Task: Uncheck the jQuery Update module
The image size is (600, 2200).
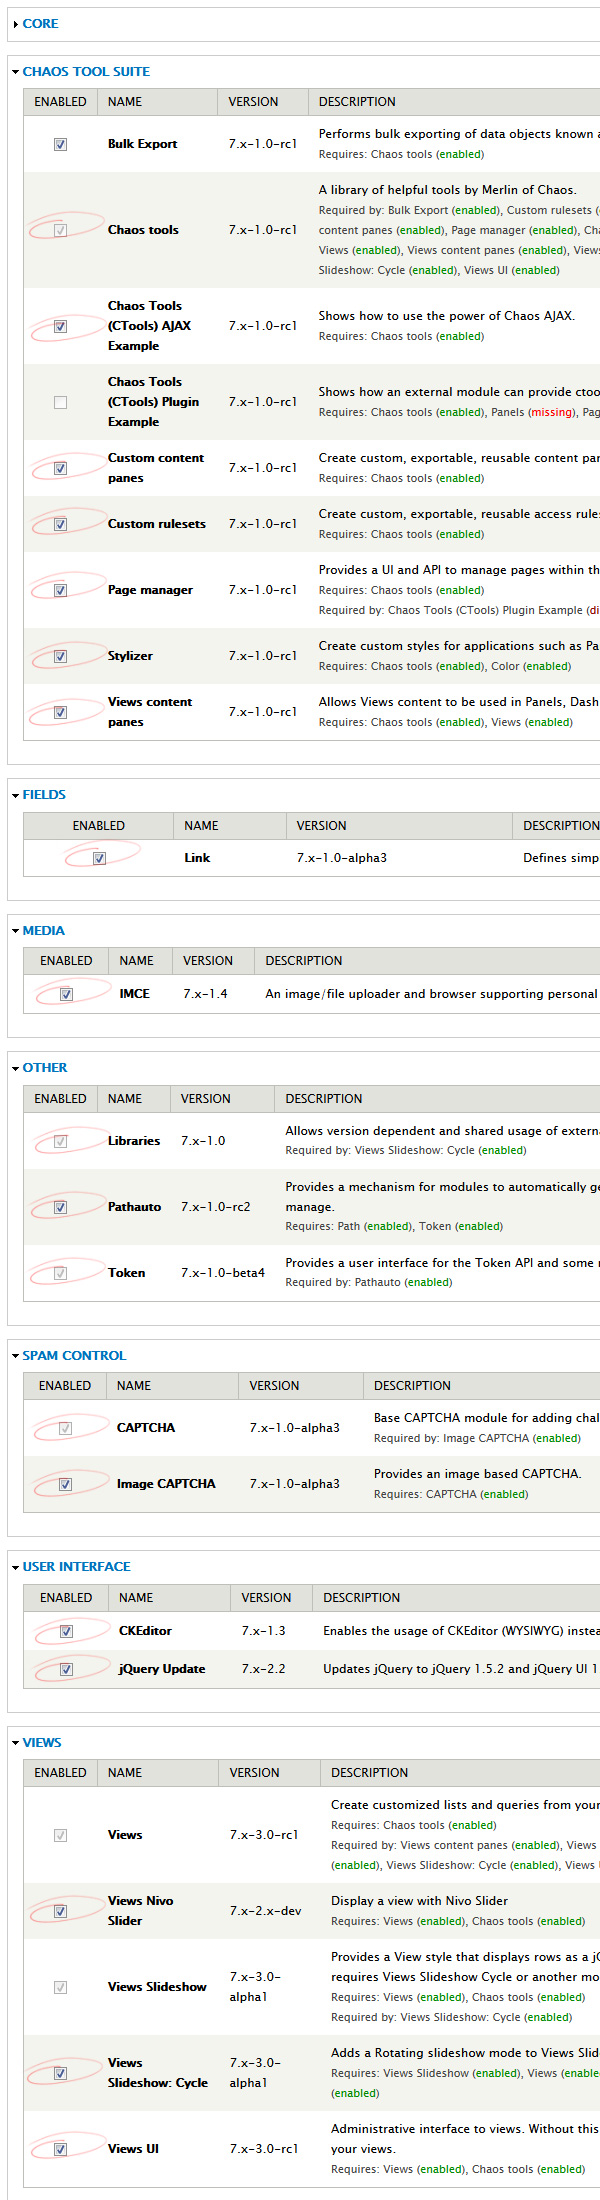Action: point(66,1669)
